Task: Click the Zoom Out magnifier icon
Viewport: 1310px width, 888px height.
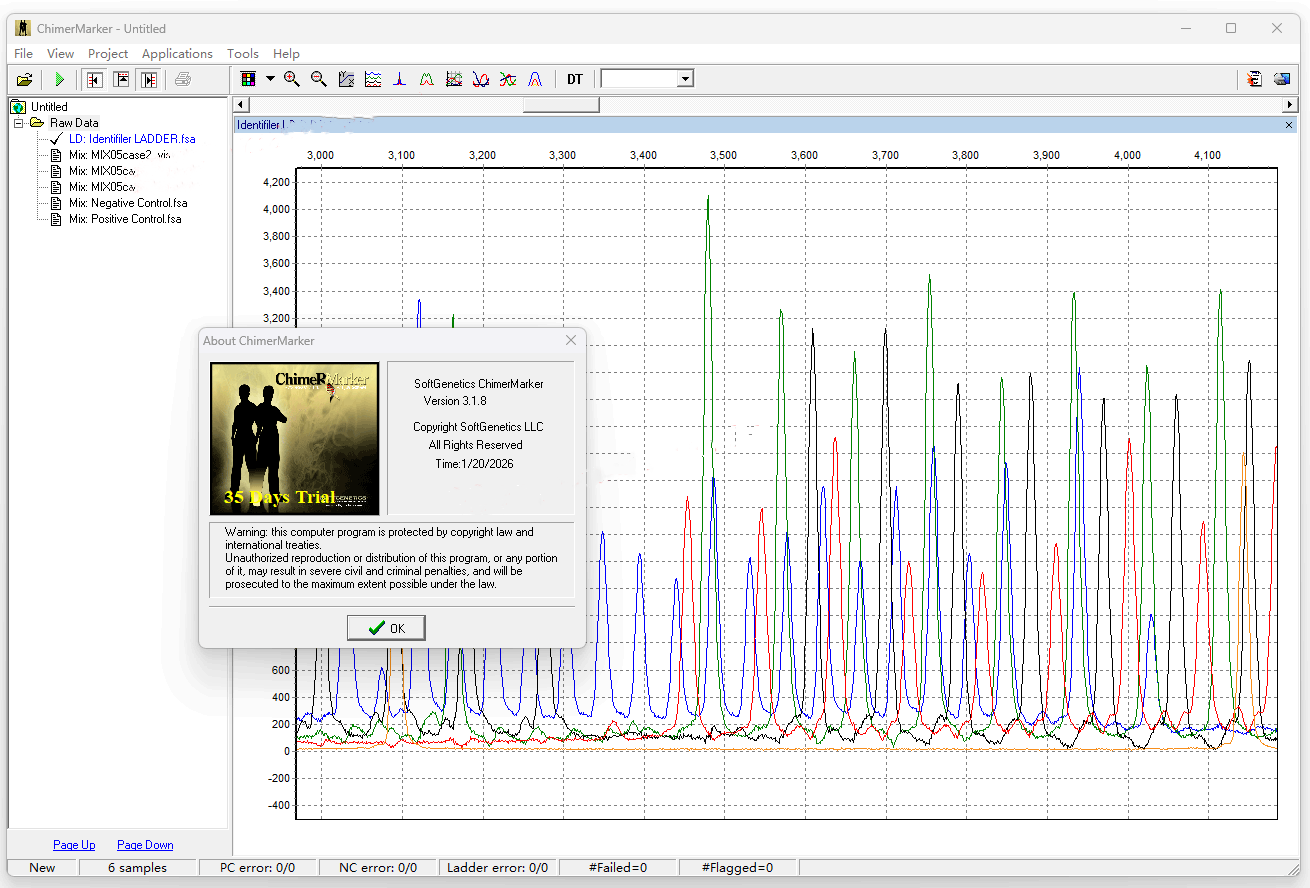Action: (319, 79)
